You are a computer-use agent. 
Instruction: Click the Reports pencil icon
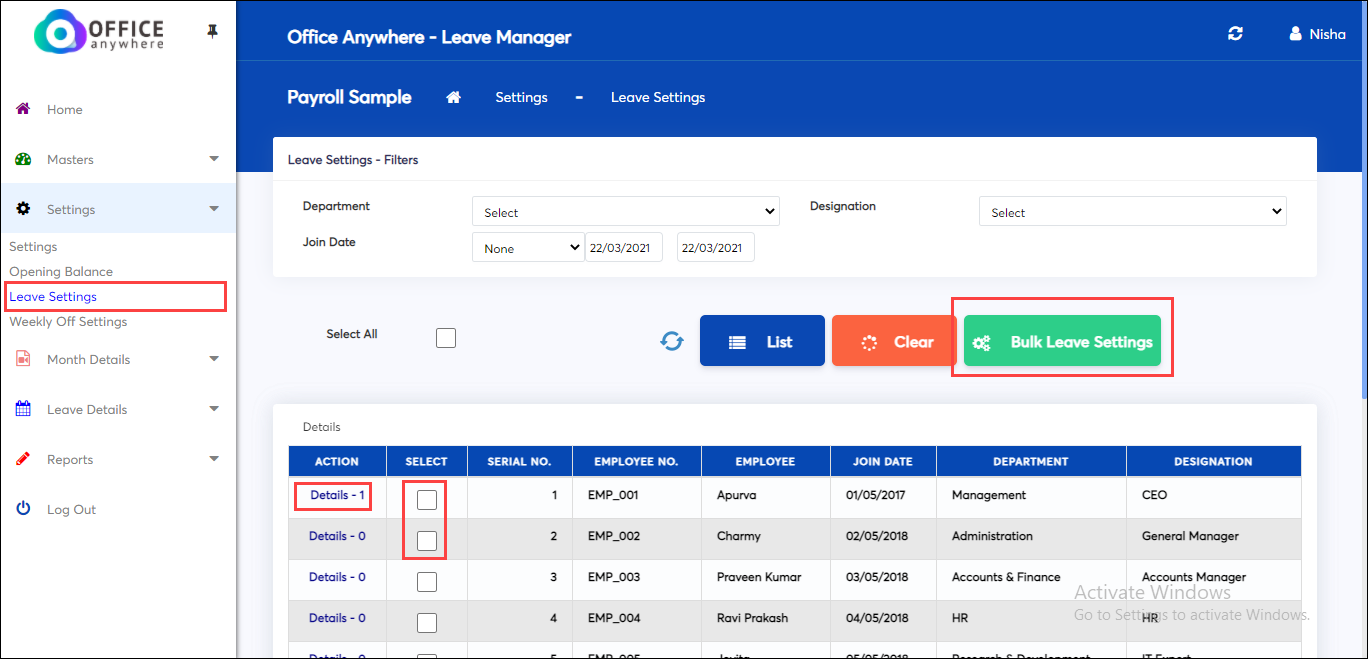tap(23, 459)
